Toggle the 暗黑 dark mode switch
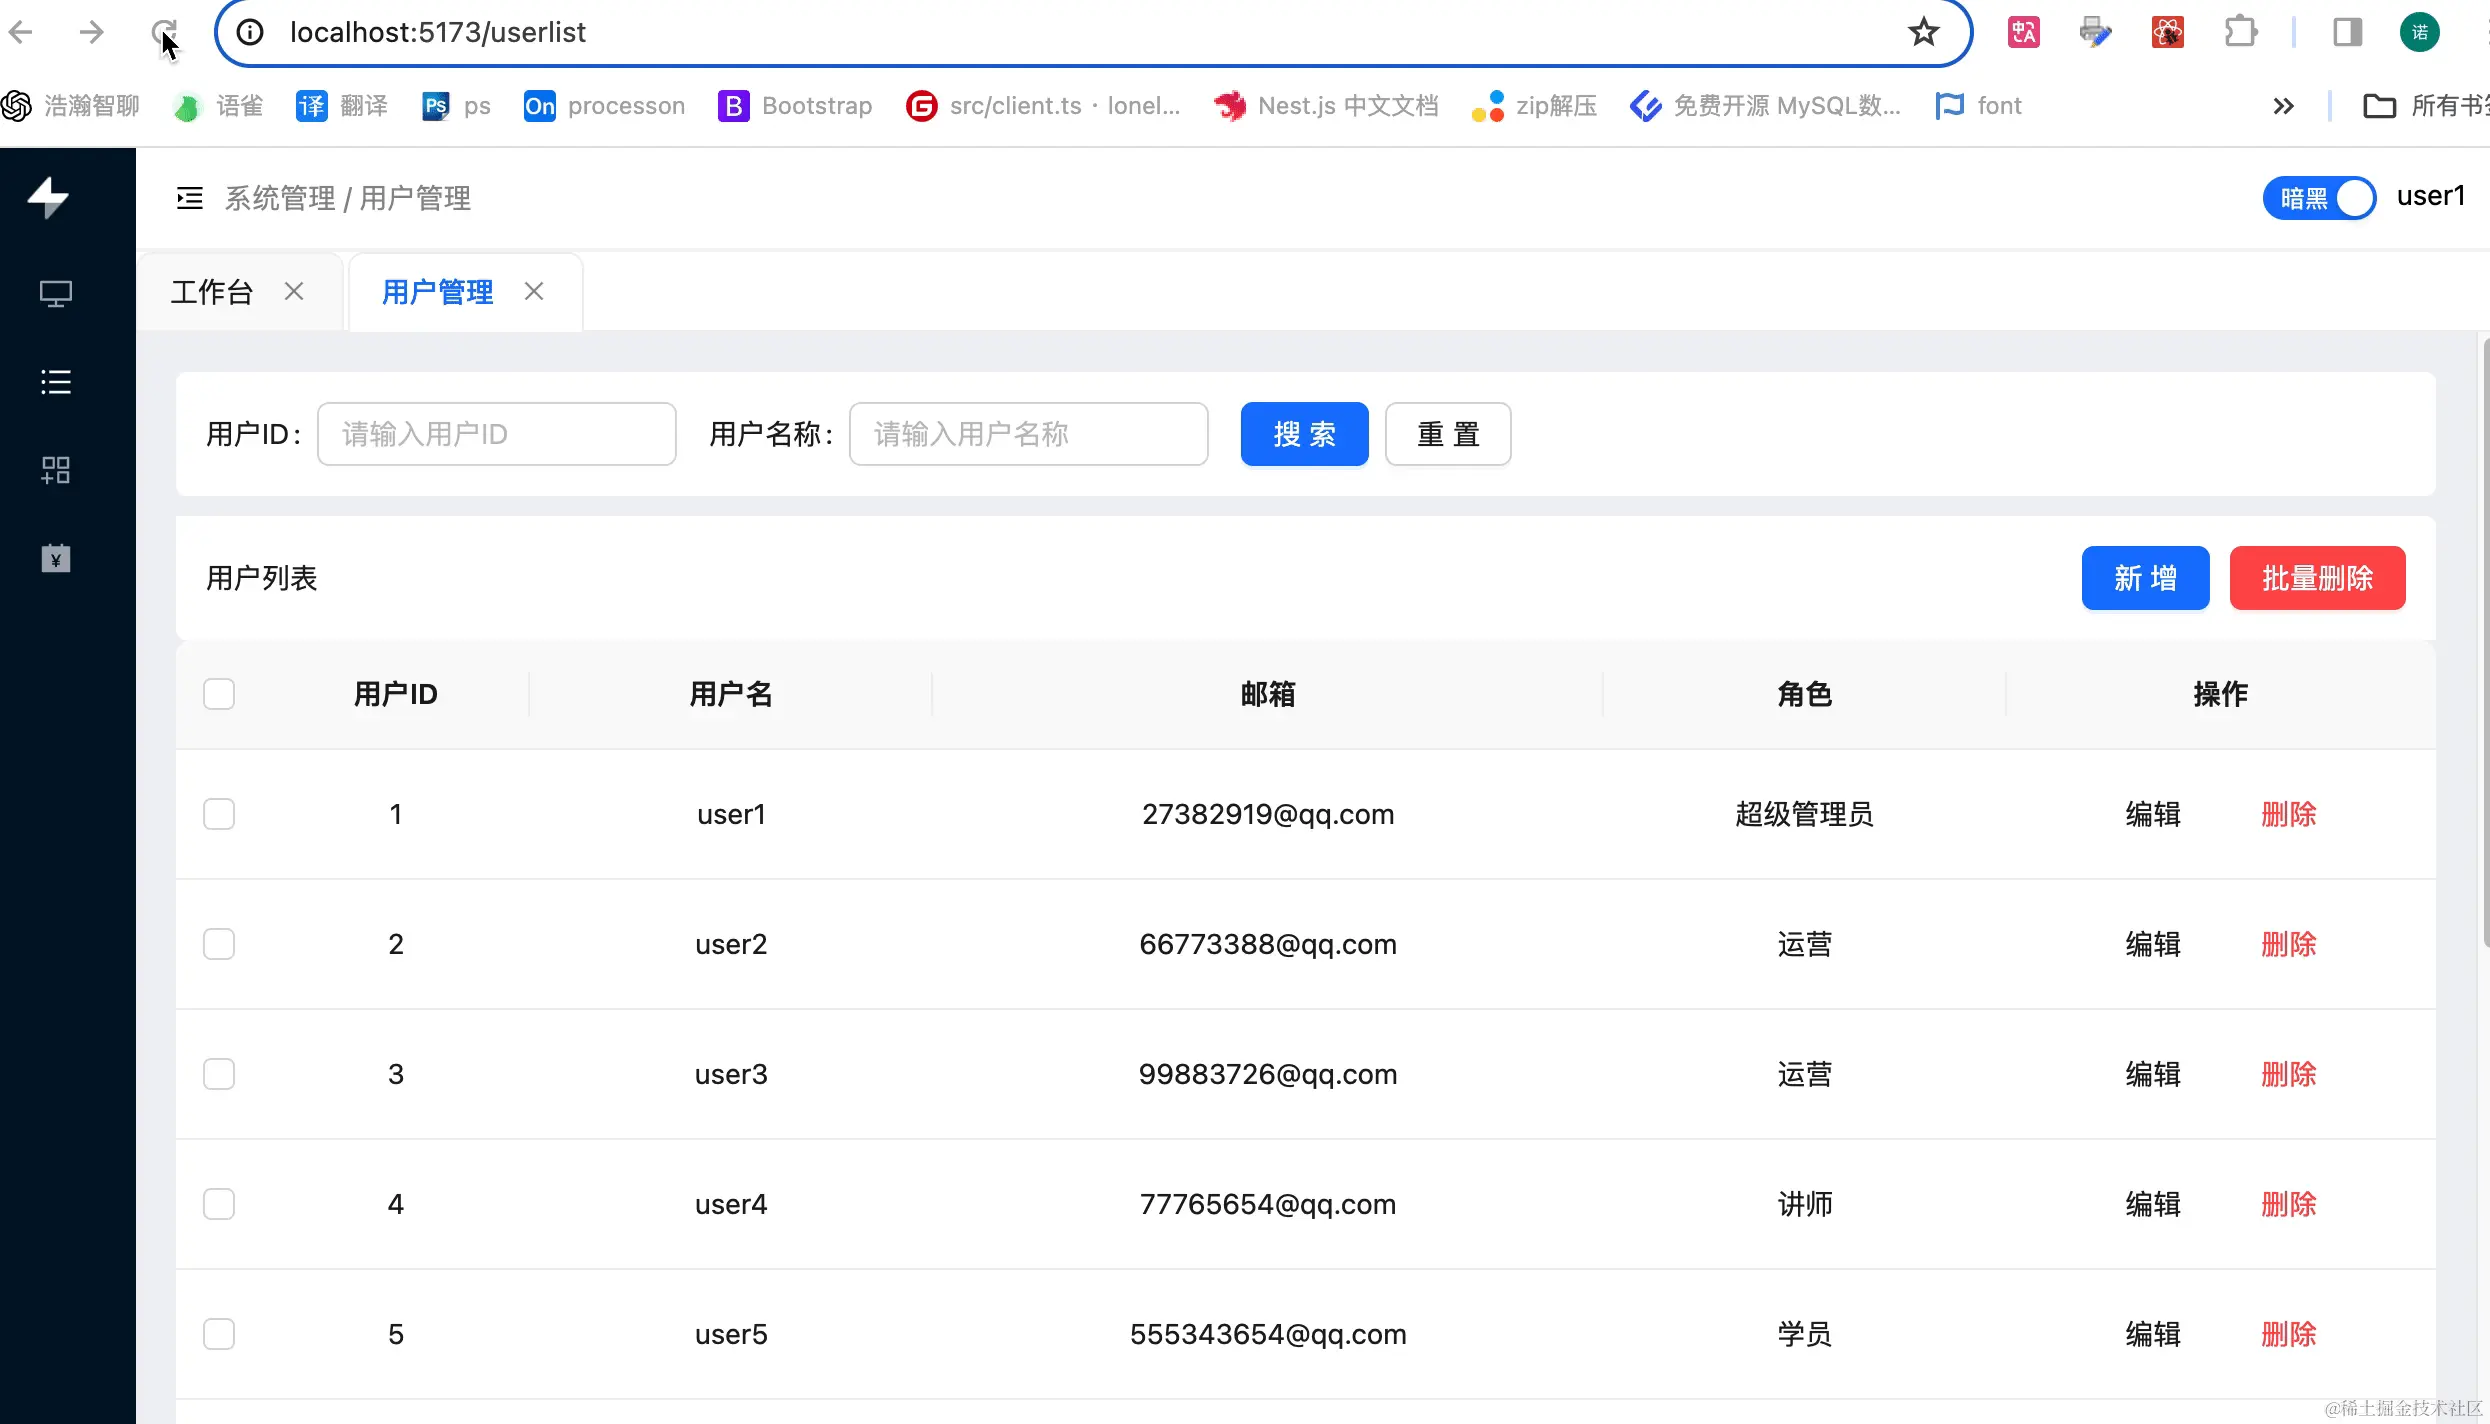 coord(2318,198)
